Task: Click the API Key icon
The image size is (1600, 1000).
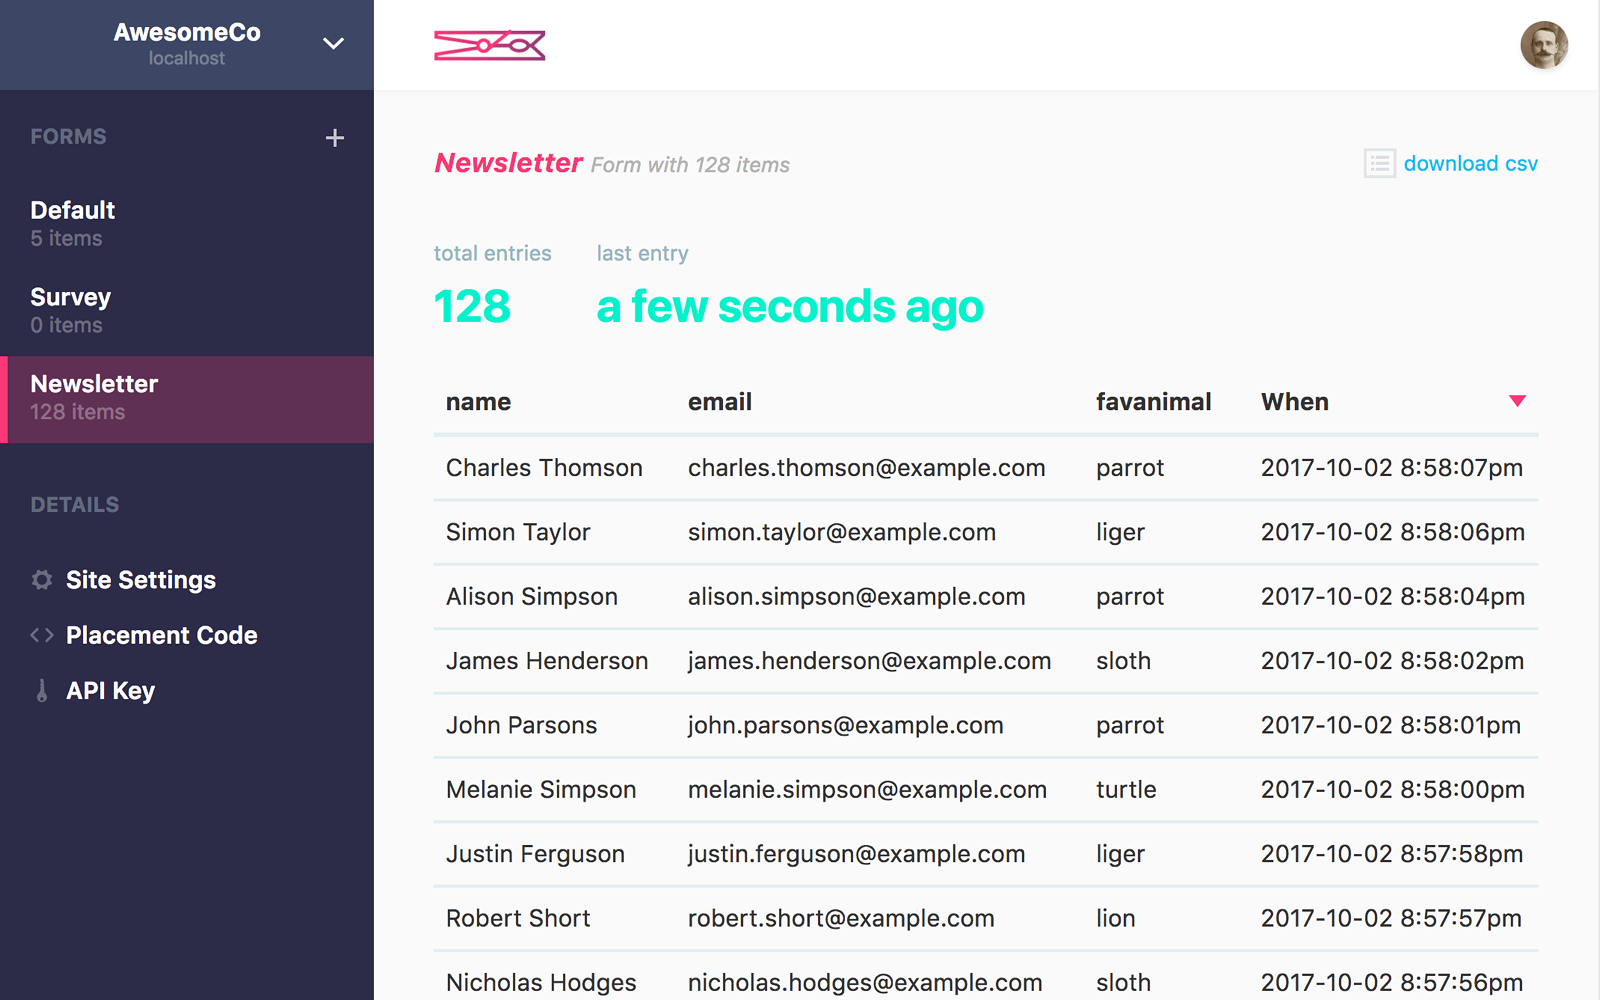Action: pyautogui.click(x=42, y=691)
